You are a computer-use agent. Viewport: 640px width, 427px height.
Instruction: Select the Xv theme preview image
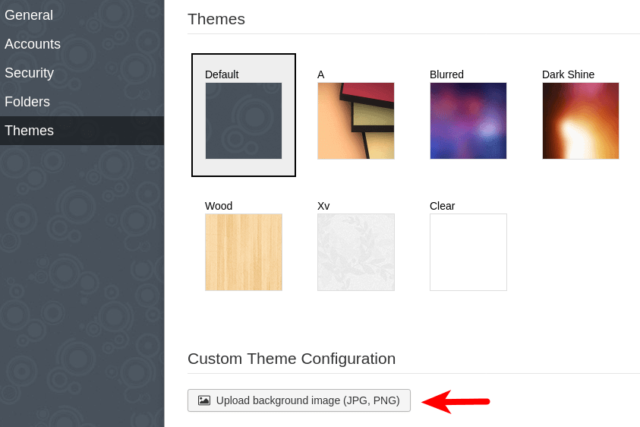click(356, 252)
